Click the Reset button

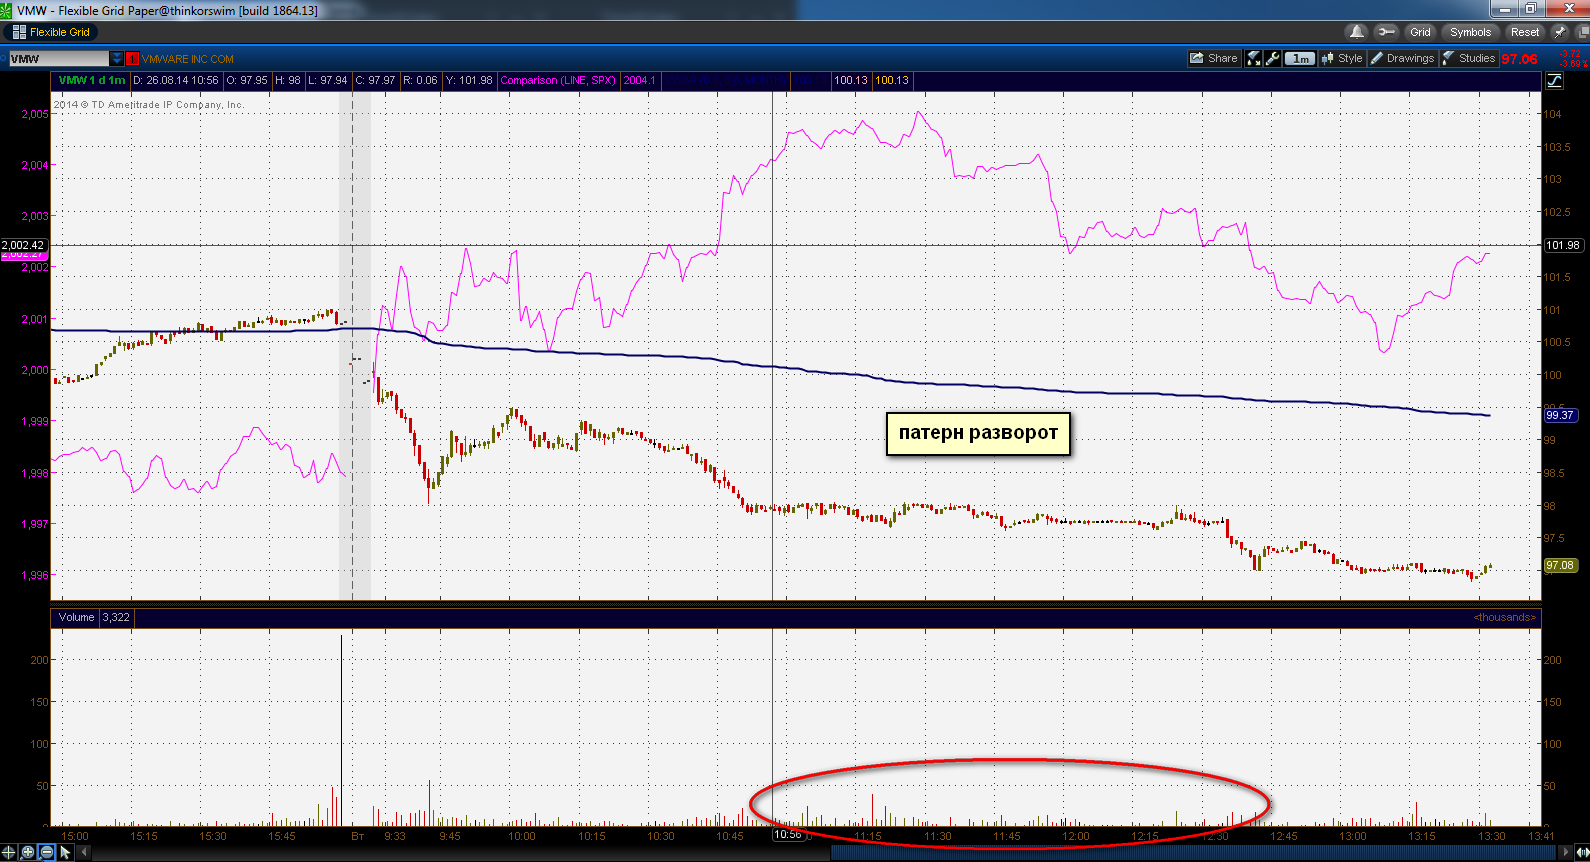(x=1525, y=32)
